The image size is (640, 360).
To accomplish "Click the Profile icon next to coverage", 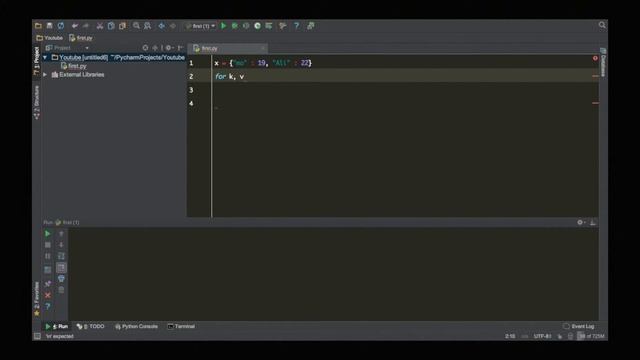I will coord(258,26).
